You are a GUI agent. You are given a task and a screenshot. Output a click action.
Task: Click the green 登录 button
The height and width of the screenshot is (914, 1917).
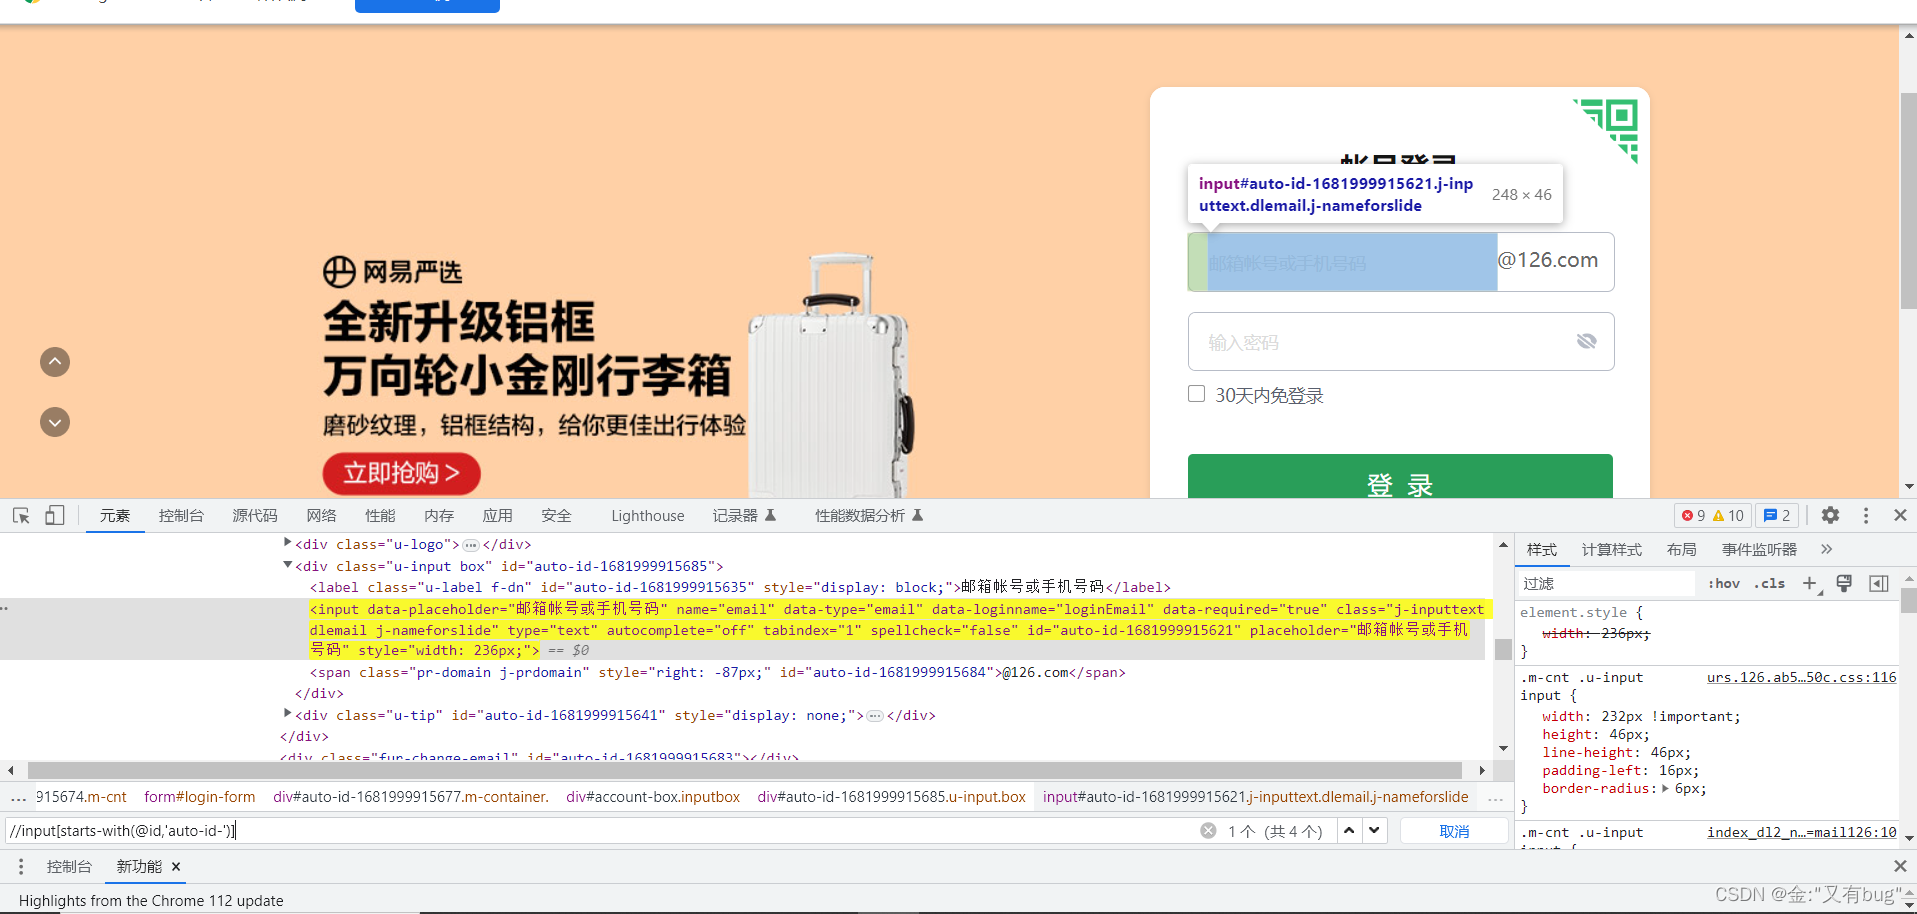pyautogui.click(x=1400, y=477)
